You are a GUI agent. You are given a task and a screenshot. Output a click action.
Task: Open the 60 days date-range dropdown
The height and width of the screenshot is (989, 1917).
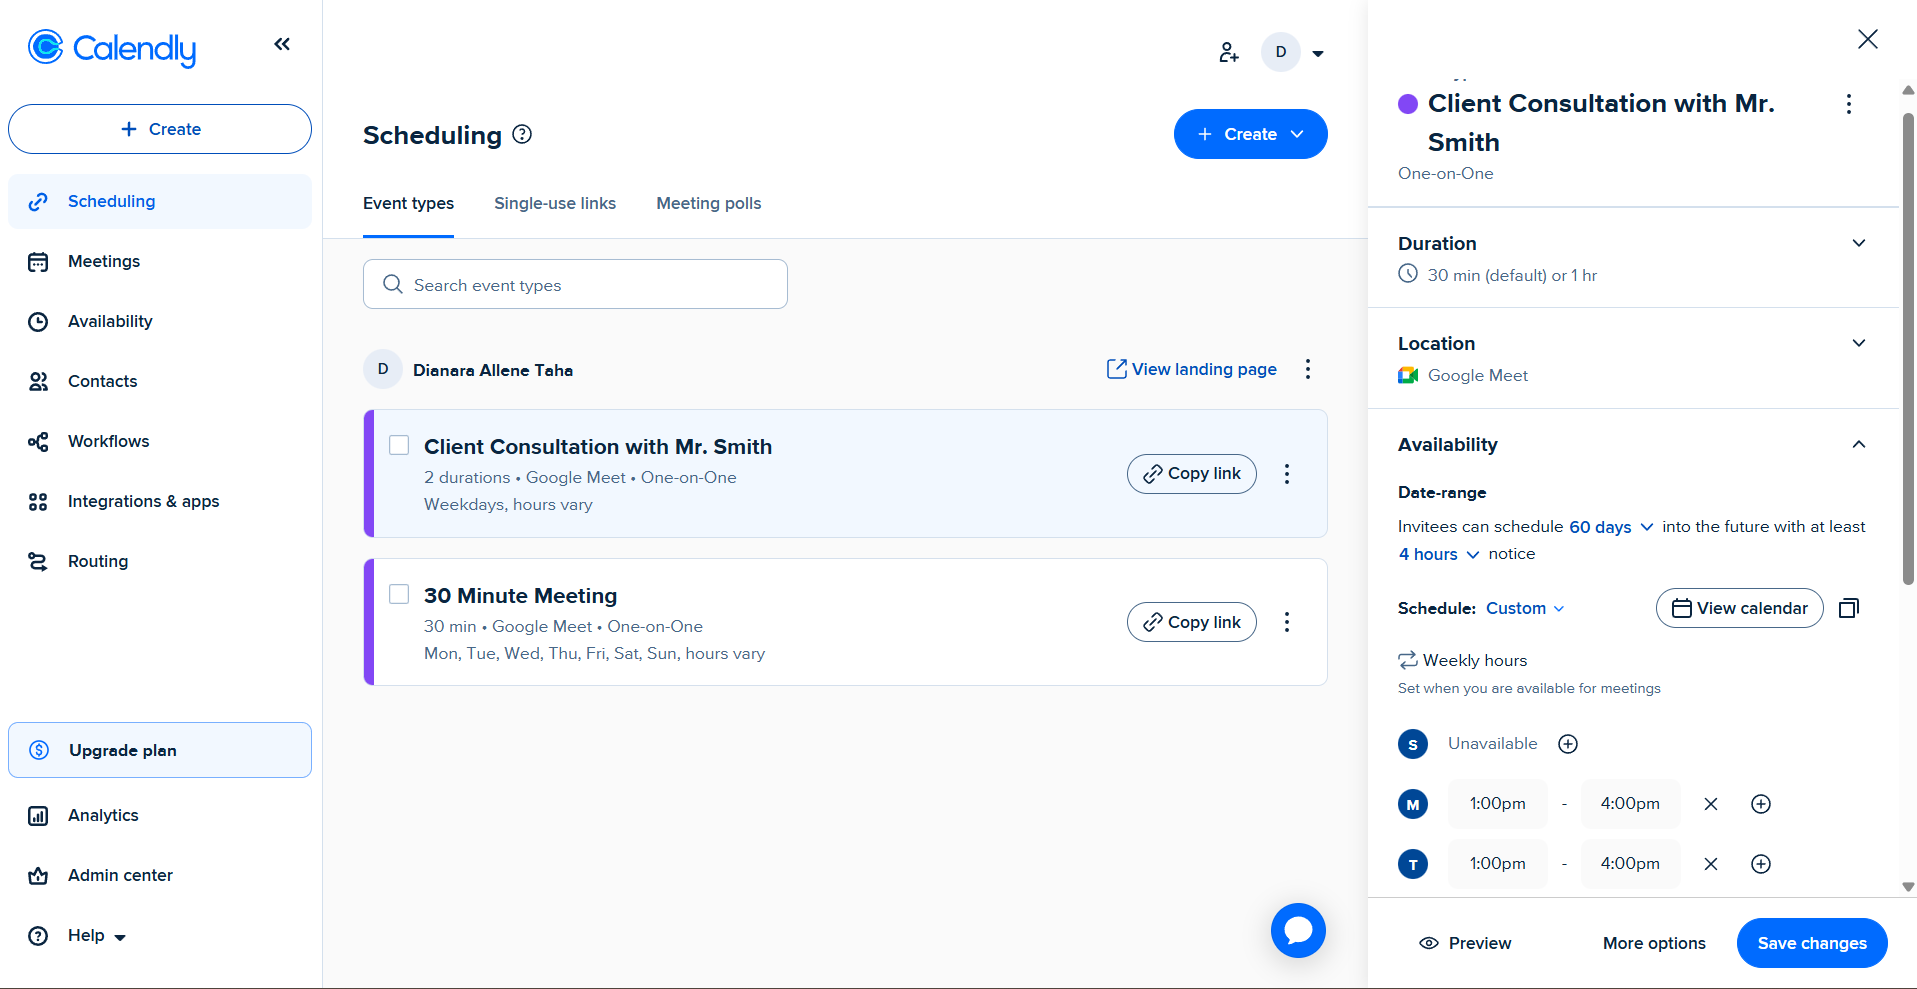1610,527
